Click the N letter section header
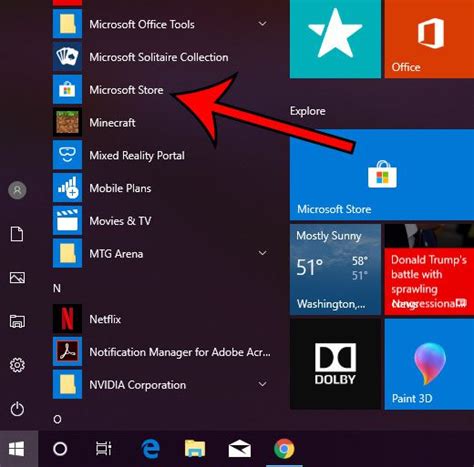474x467 pixels. 57,288
